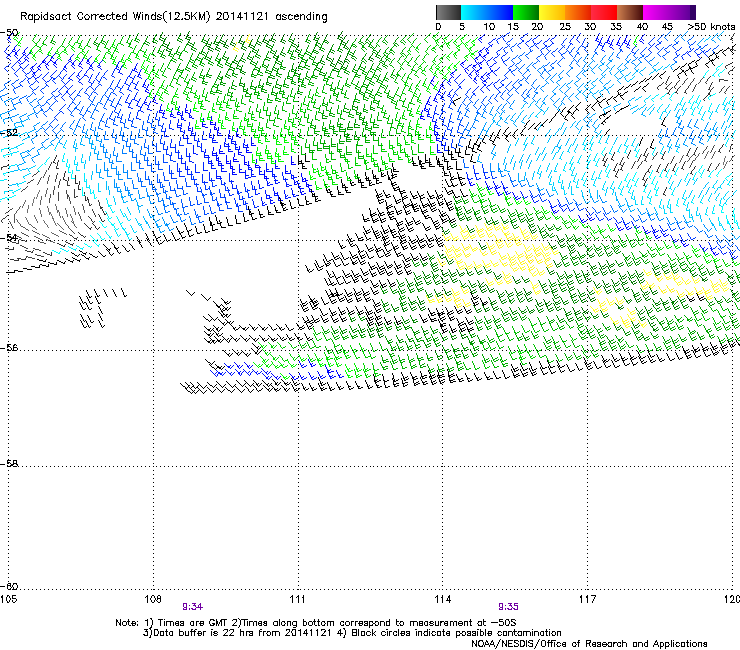Viewport: 740px width, 650px height.
Task: Click the '>50 knots' legend label
Action: pyautogui.click(x=711, y=27)
